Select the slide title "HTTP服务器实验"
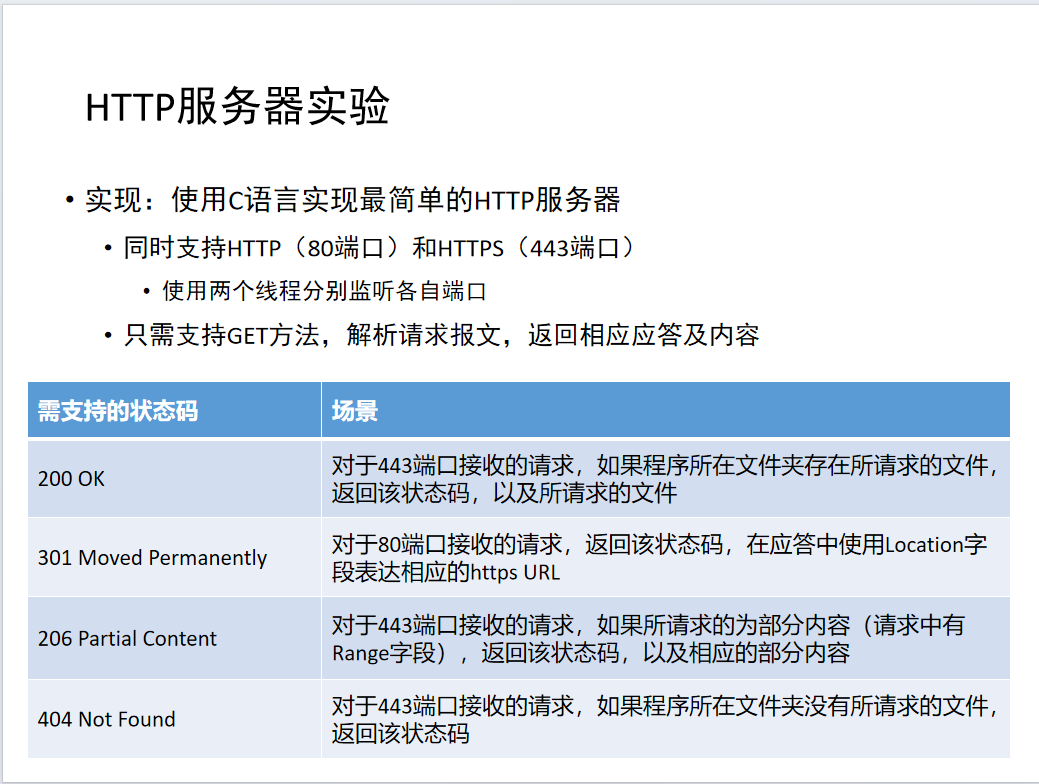1039x784 pixels. coord(237,106)
